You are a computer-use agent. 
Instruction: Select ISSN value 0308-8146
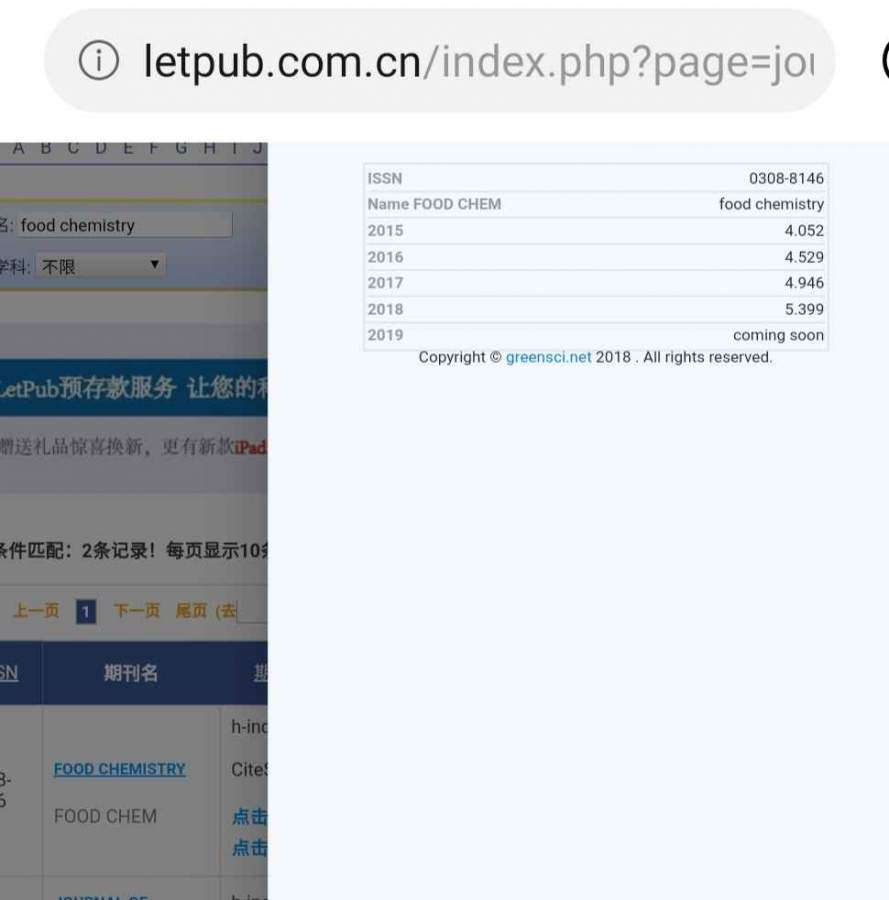pos(786,179)
